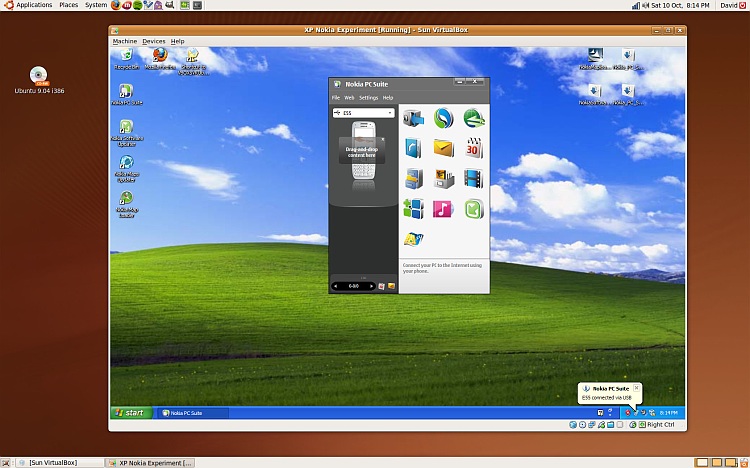Click the Ubuntu panel date and time

pyautogui.click(x=680, y=5)
